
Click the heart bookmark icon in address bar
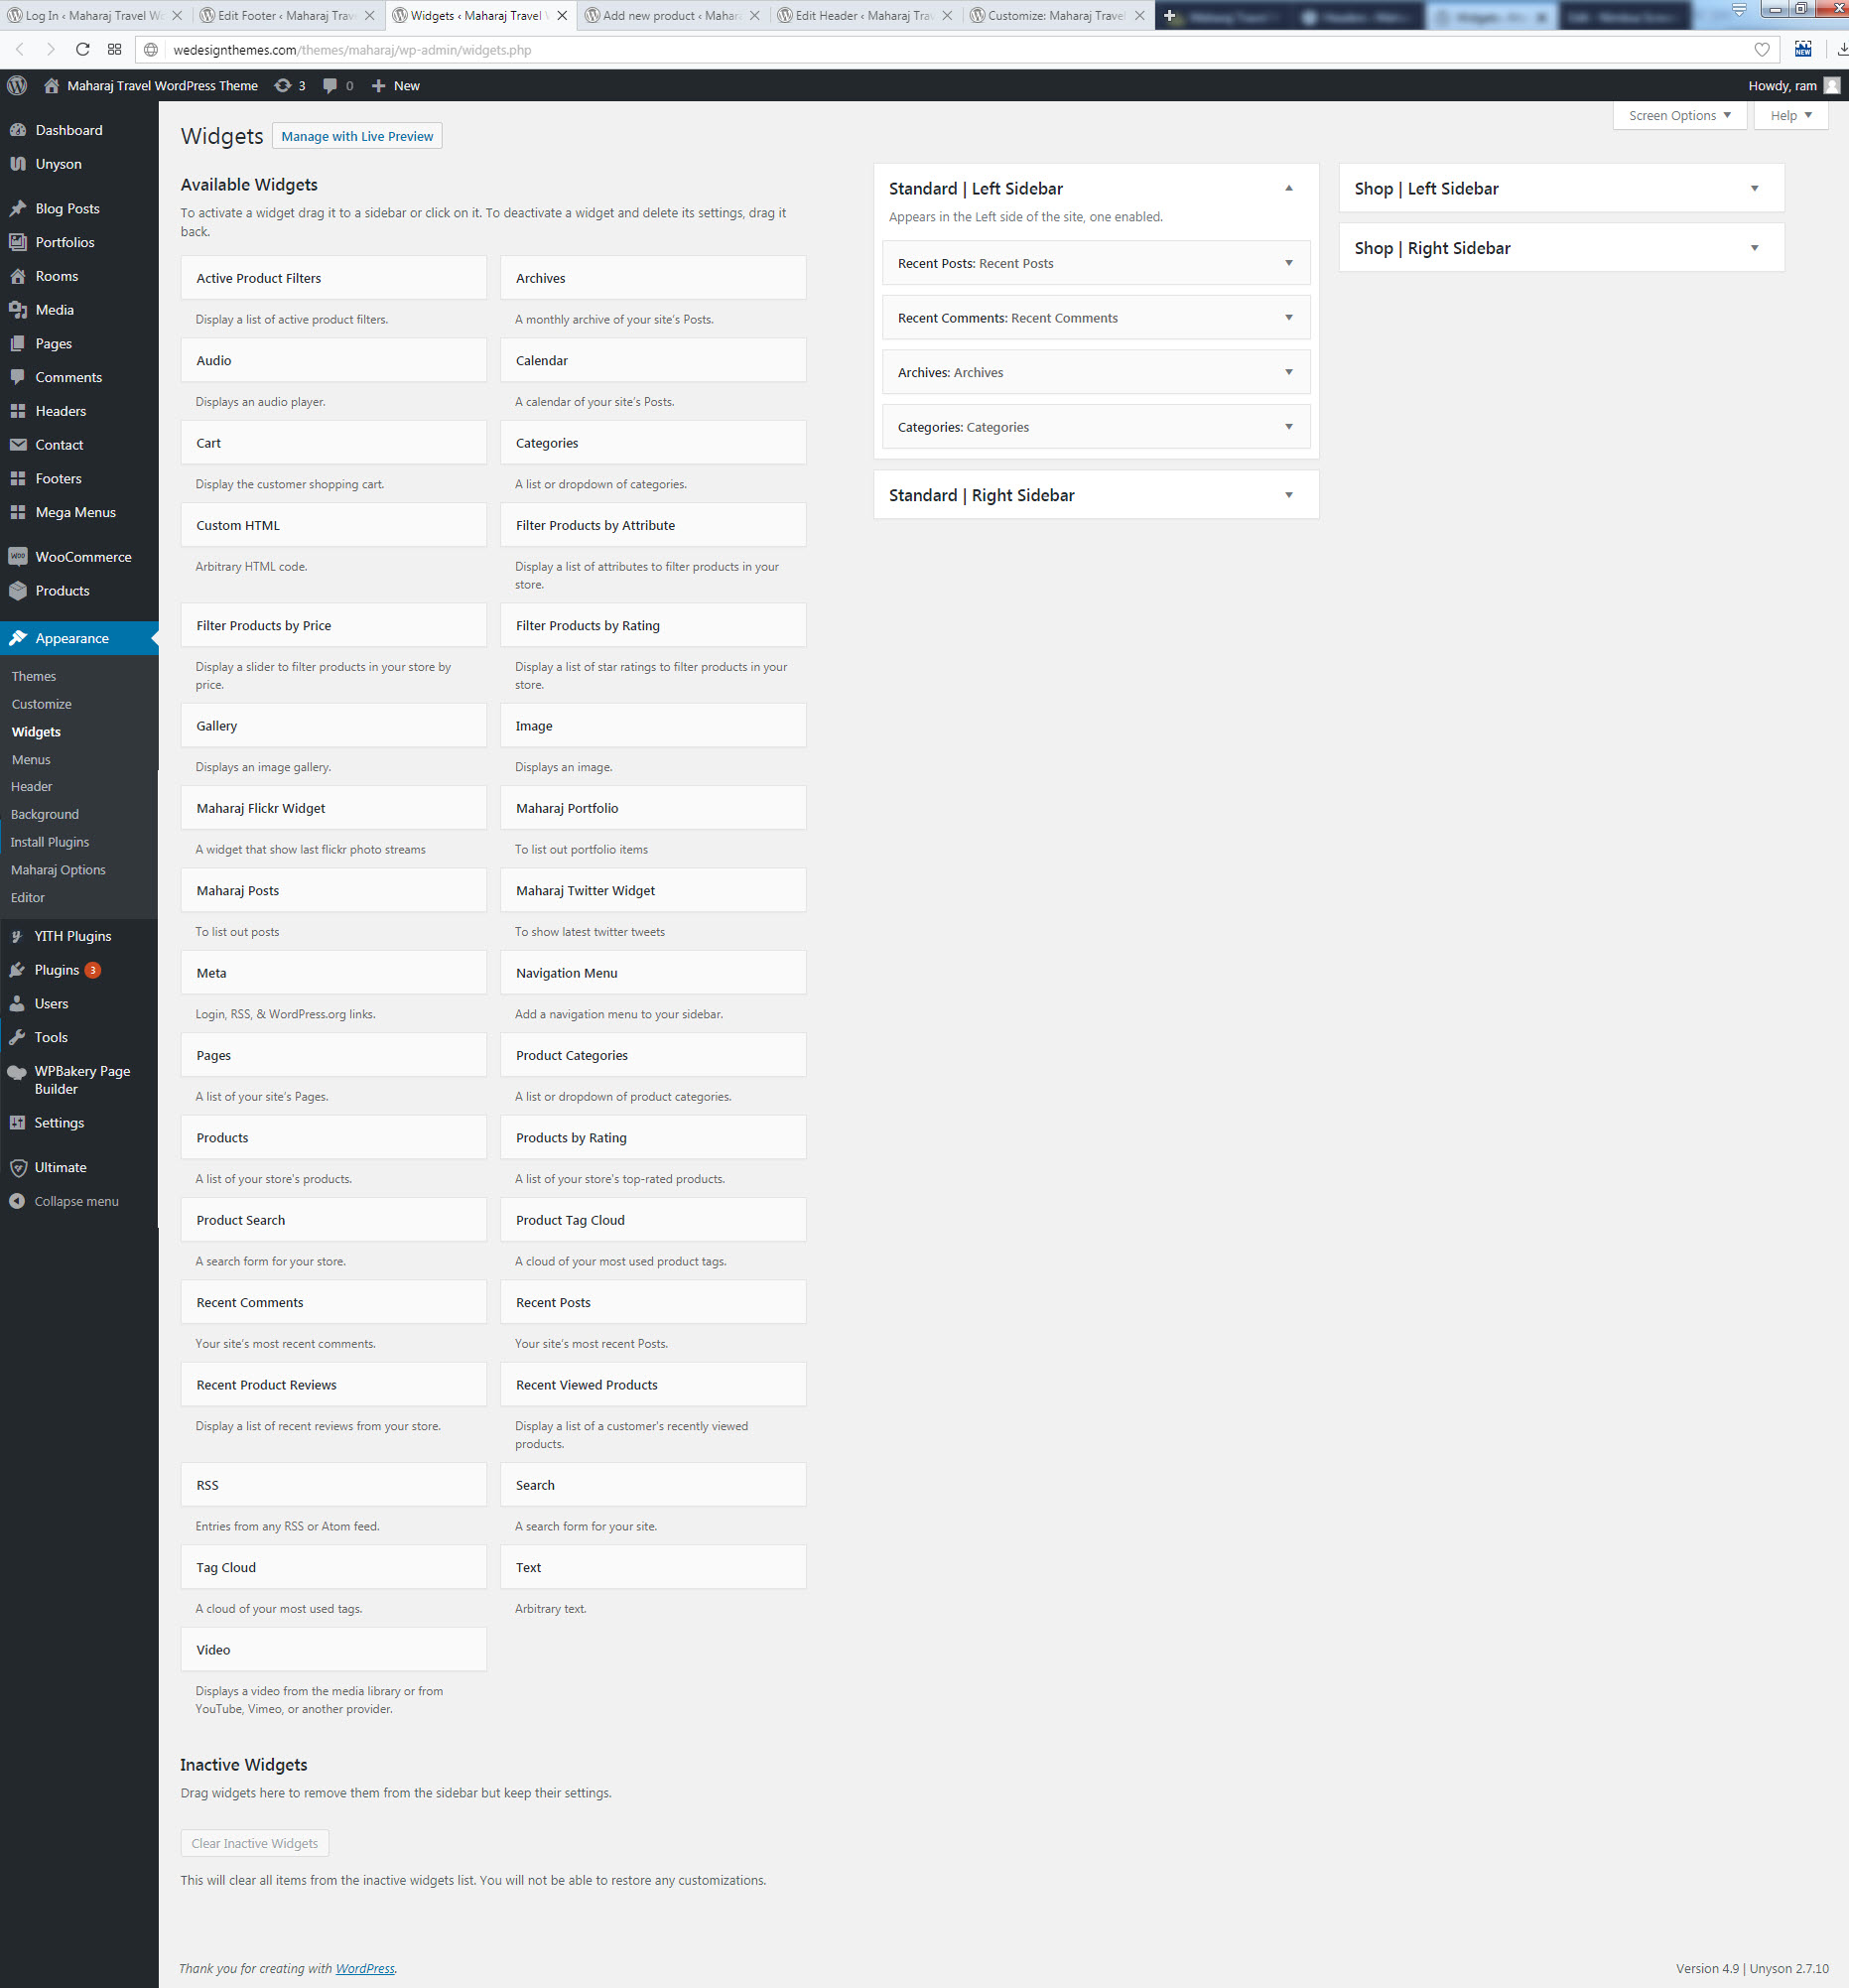[1761, 49]
